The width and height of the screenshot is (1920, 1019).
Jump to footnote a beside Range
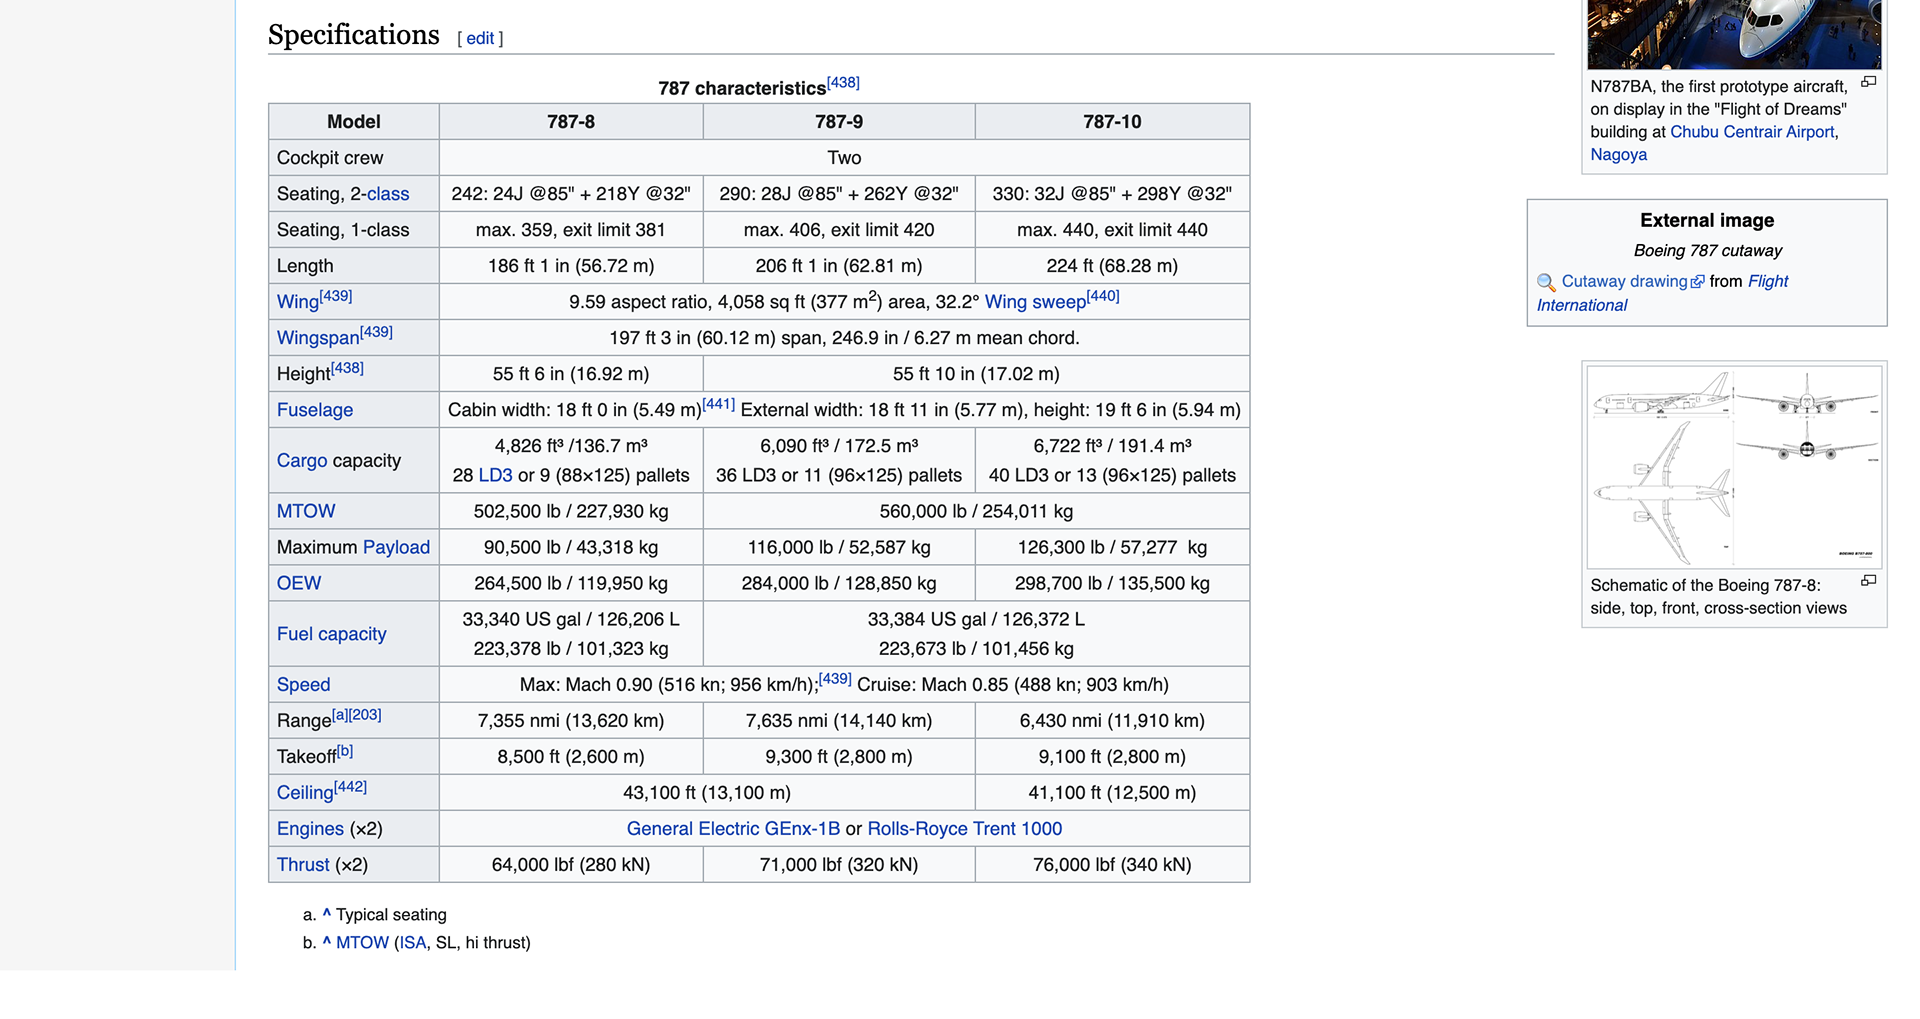[x=340, y=715]
